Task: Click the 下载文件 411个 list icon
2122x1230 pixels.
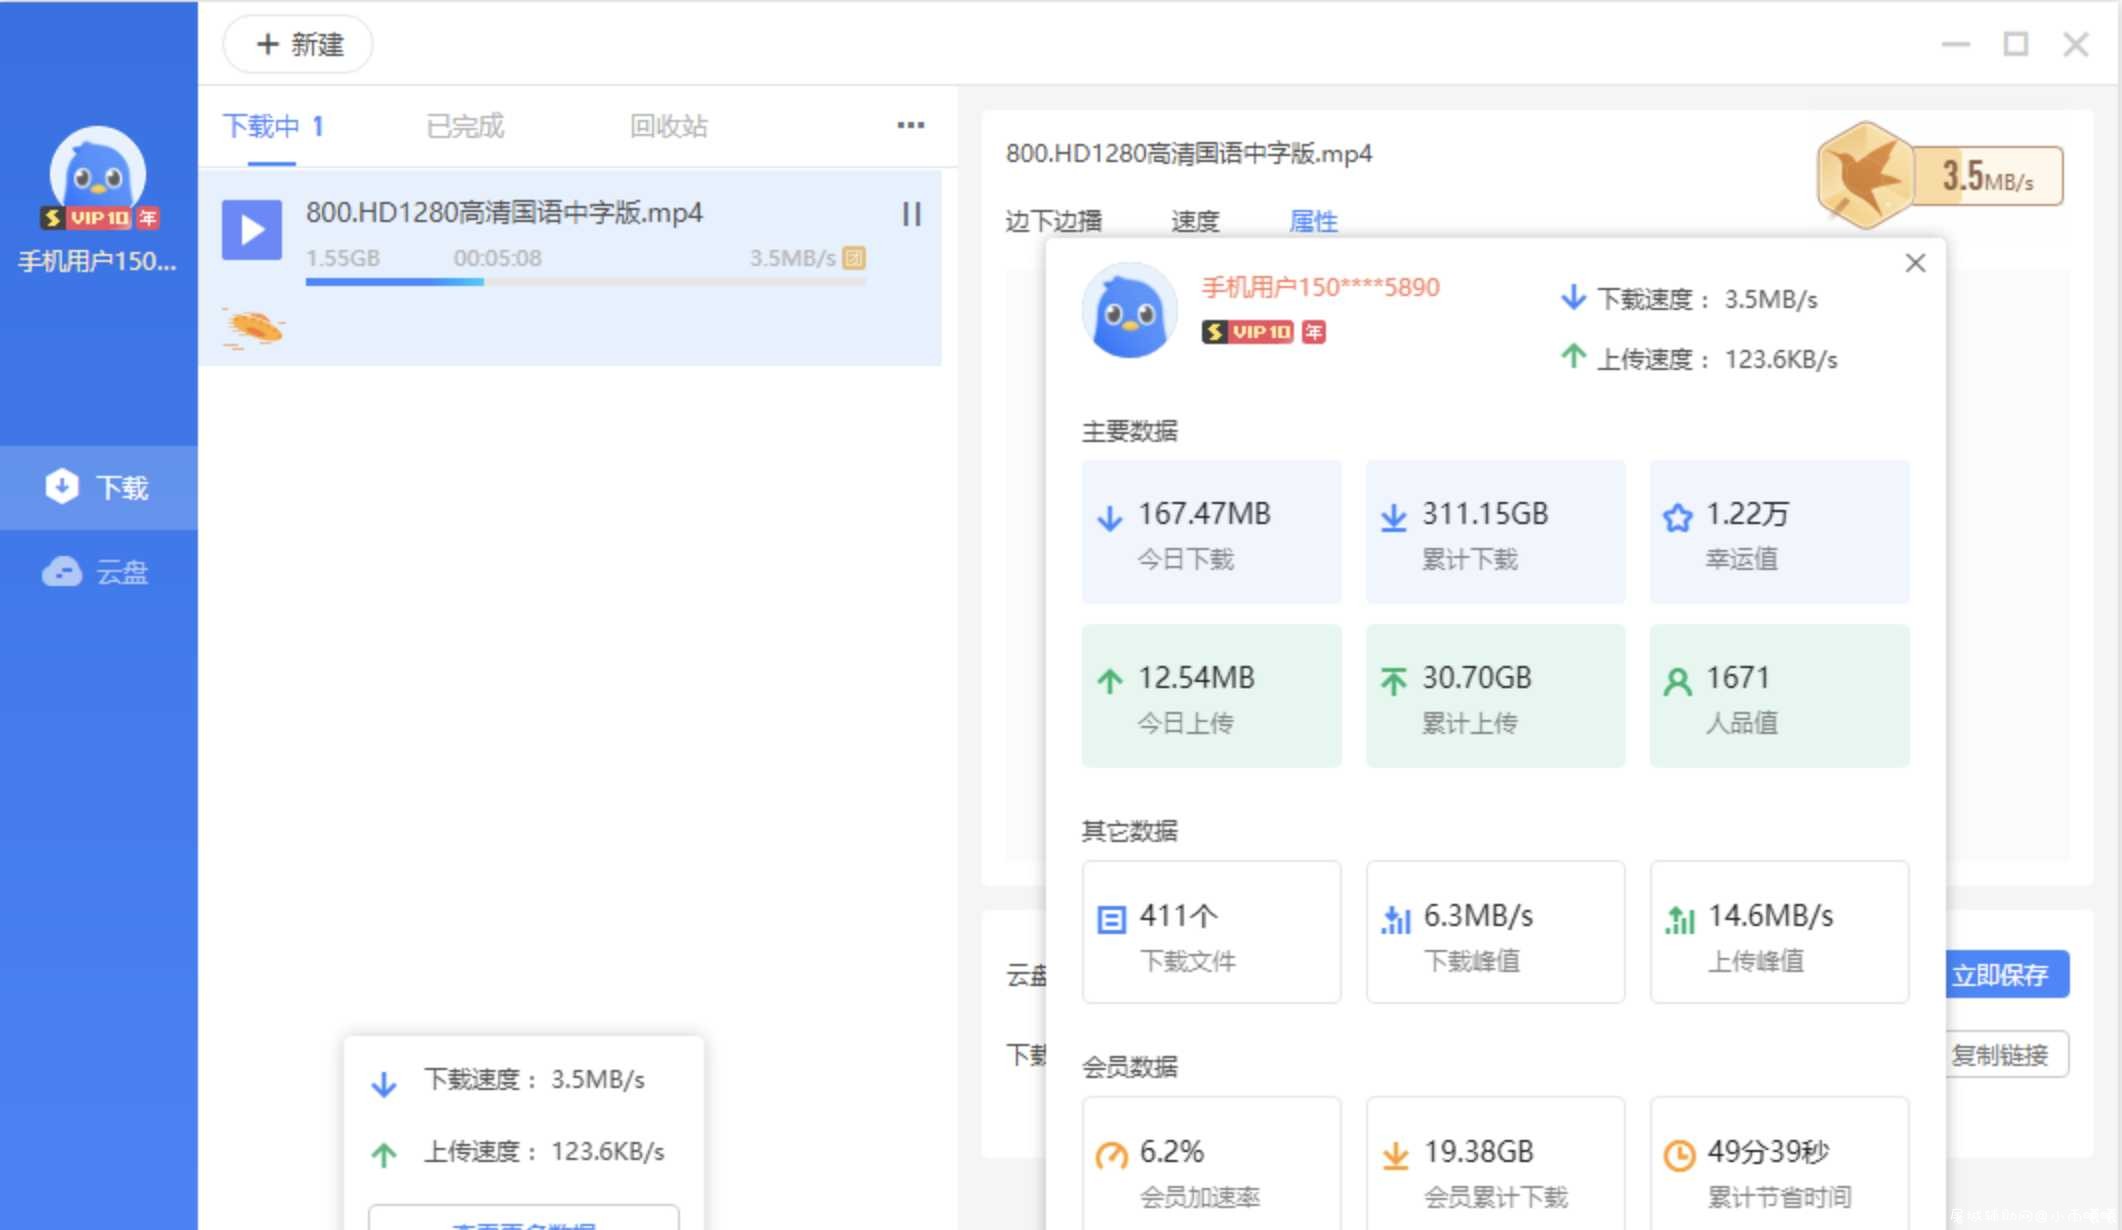Action: pyautogui.click(x=1111, y=919)
